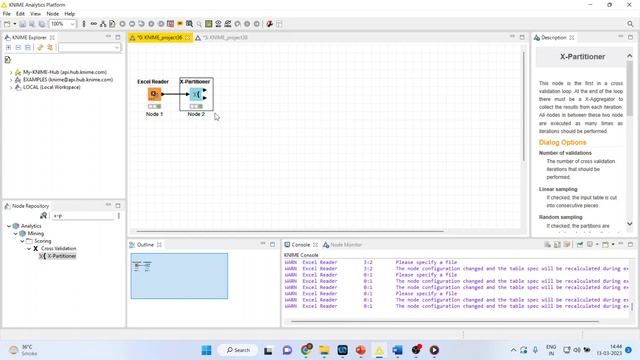Collapse the Scoring folder
Viewport: 640px width, 360px height.
tap(22, 241)
